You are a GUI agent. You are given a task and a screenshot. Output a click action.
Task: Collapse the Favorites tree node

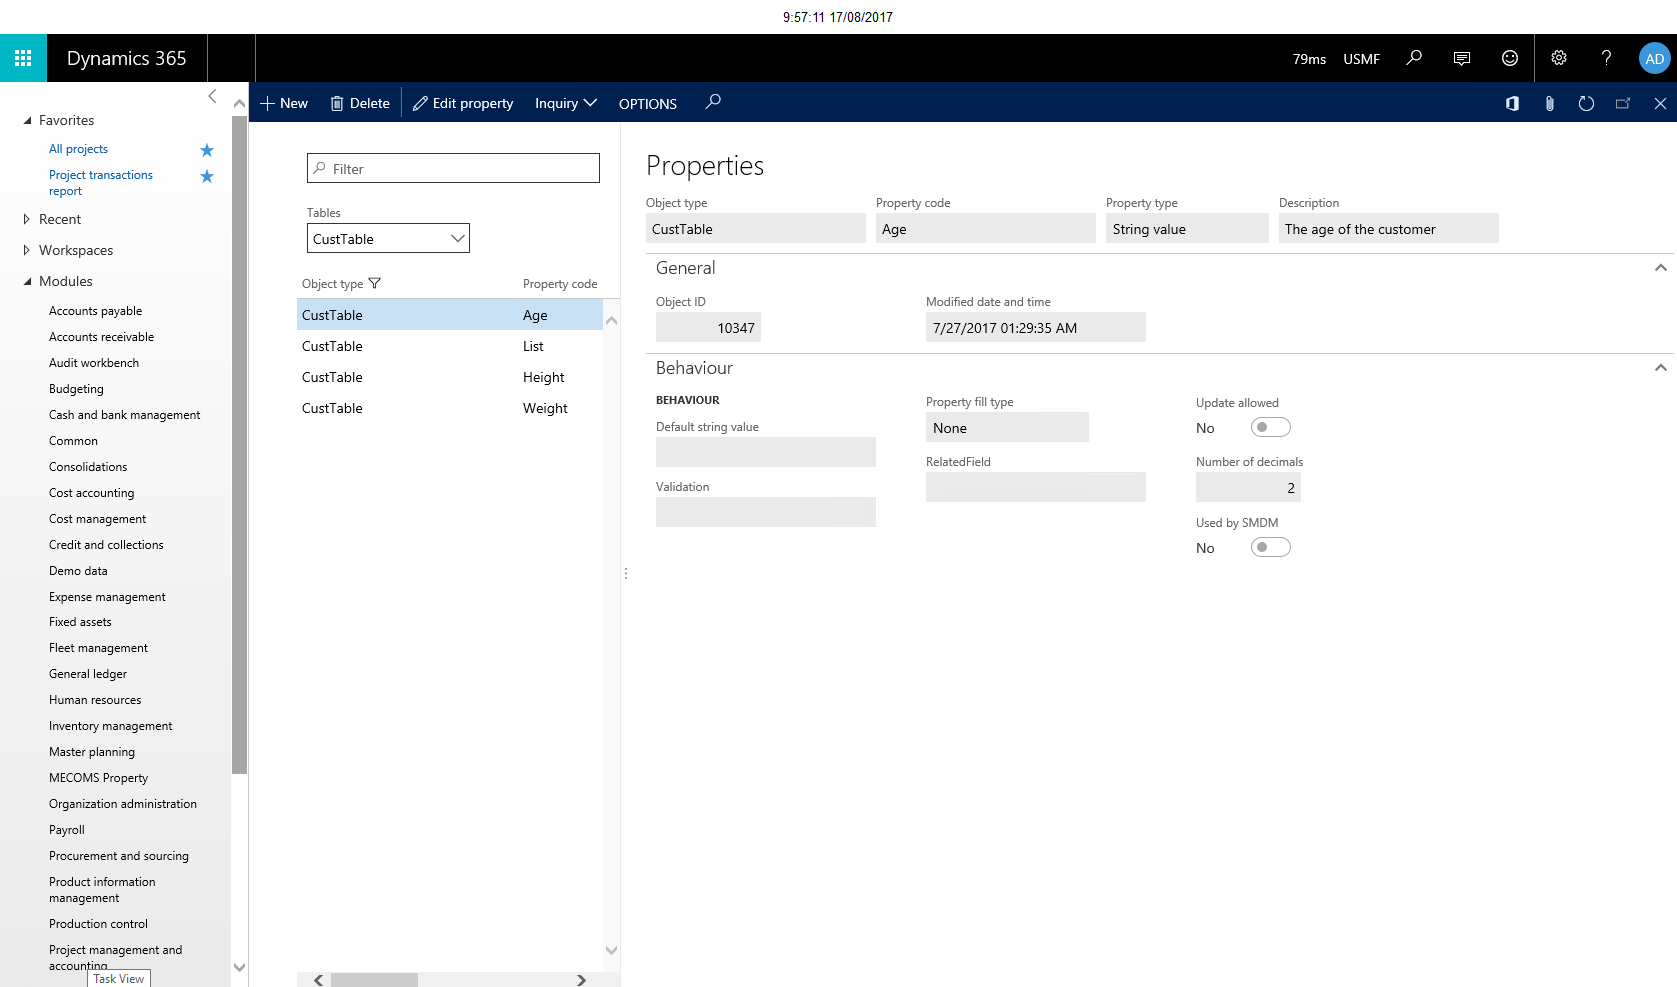[27, 120]
